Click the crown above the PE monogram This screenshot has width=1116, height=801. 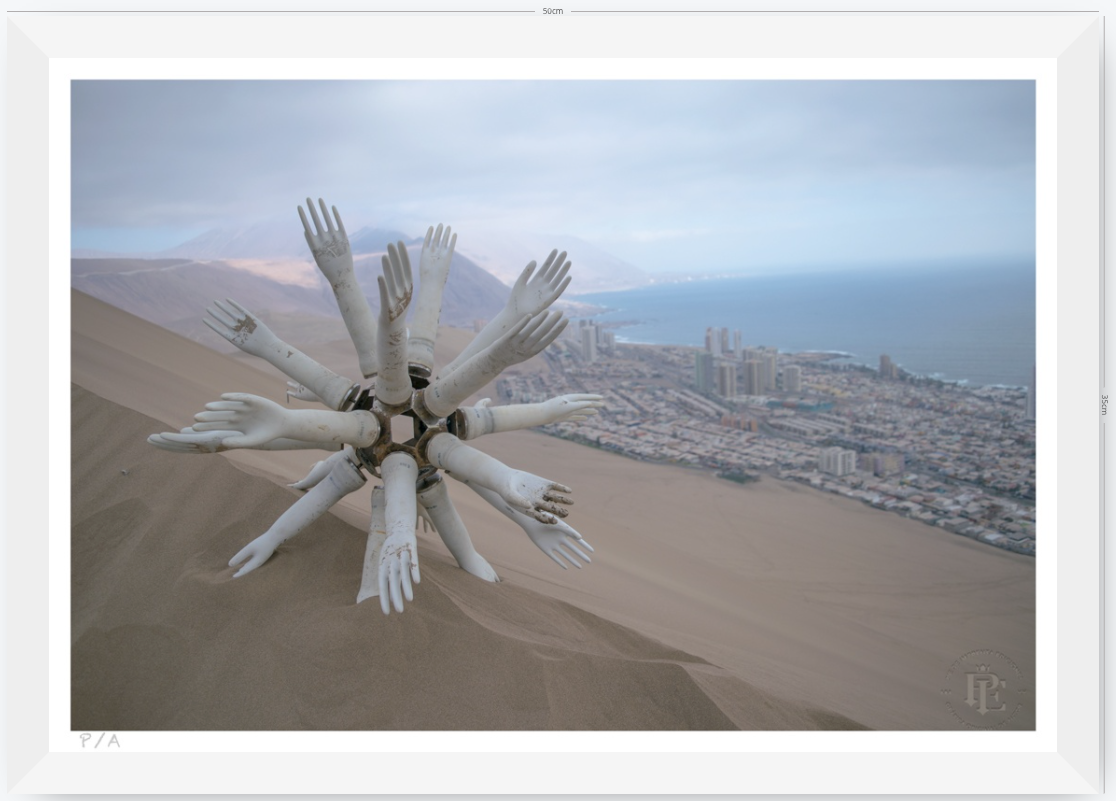(x=984, y=668)
